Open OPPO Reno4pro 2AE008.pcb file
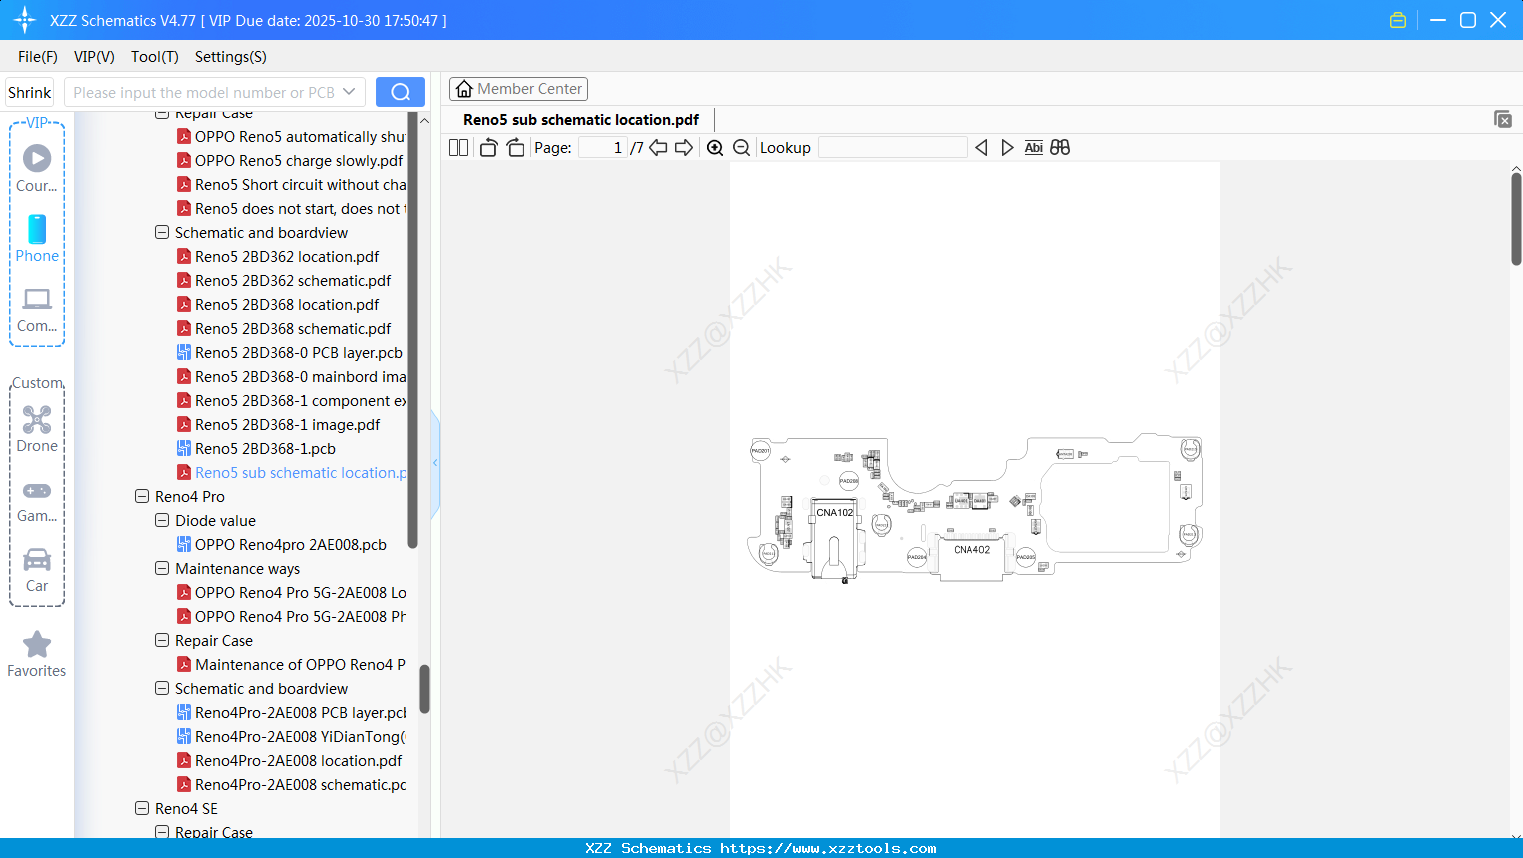 pos(291,545)
